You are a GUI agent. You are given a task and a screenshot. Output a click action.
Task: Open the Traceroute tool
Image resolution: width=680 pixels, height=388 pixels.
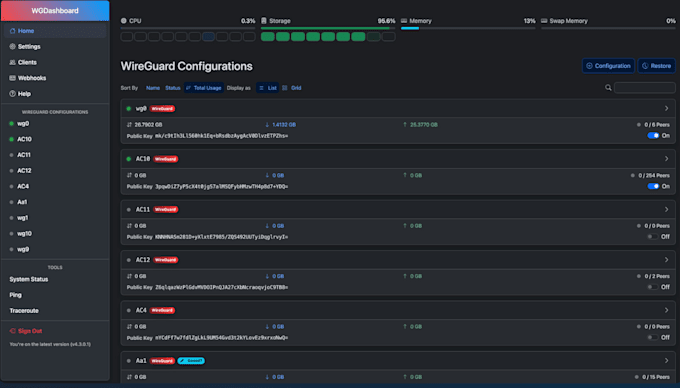[55, 310]
